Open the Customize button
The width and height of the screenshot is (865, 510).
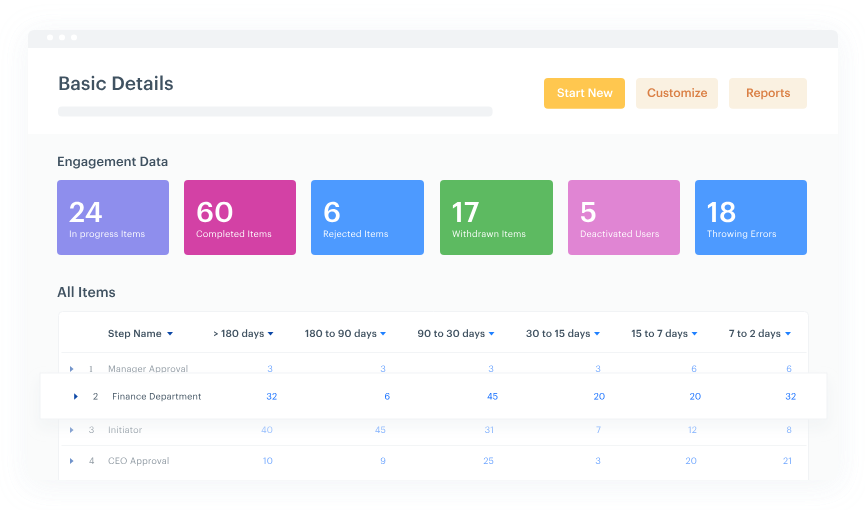676,93
